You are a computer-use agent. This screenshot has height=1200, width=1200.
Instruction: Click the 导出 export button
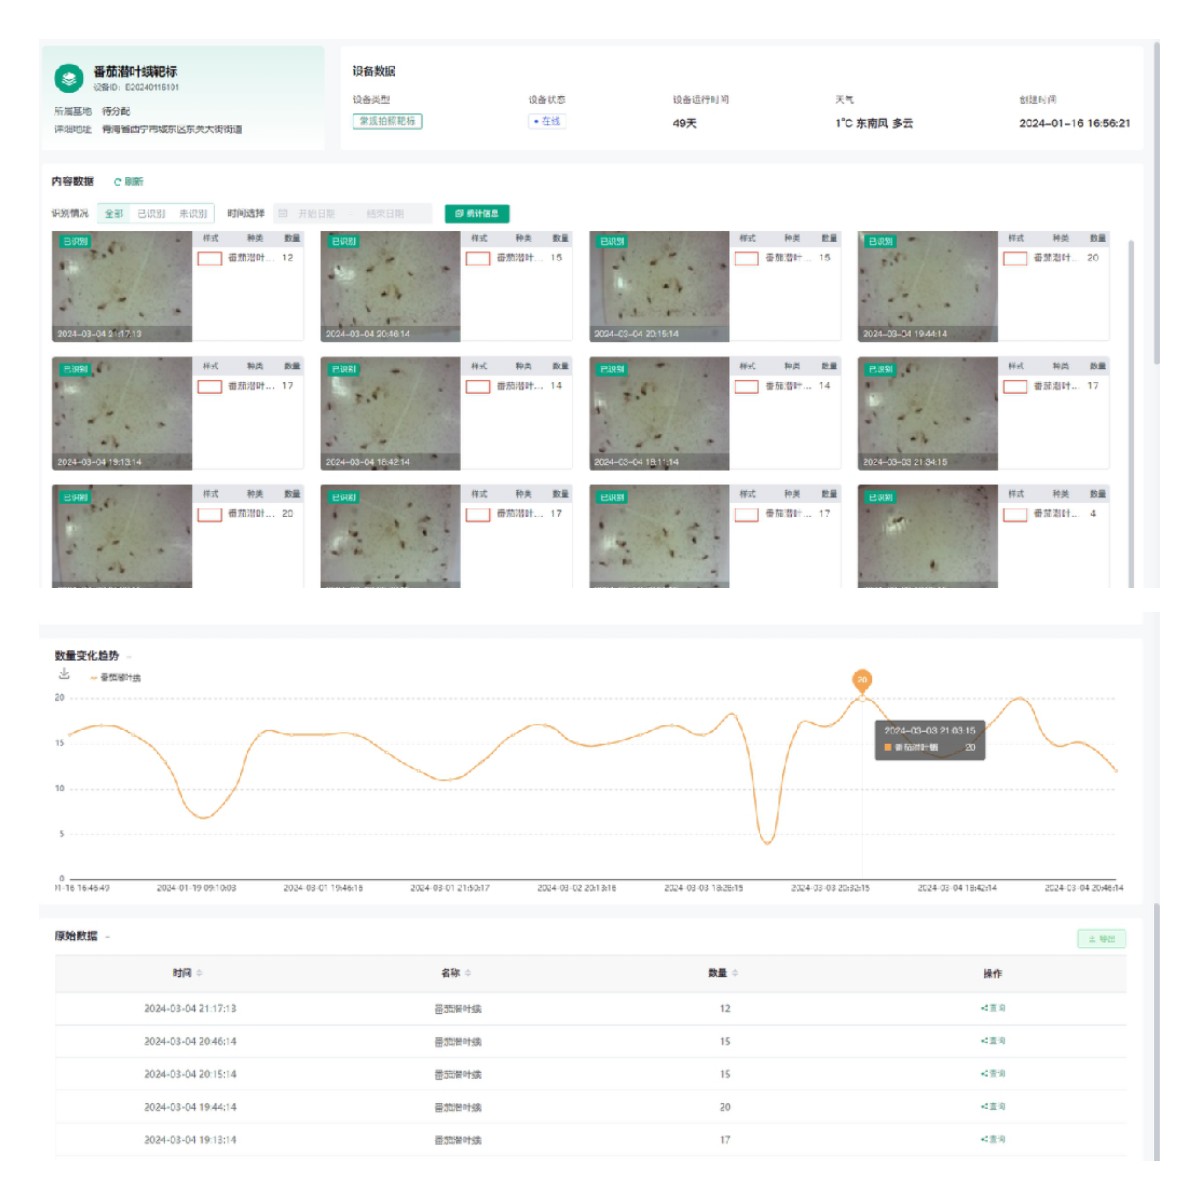1101,939
